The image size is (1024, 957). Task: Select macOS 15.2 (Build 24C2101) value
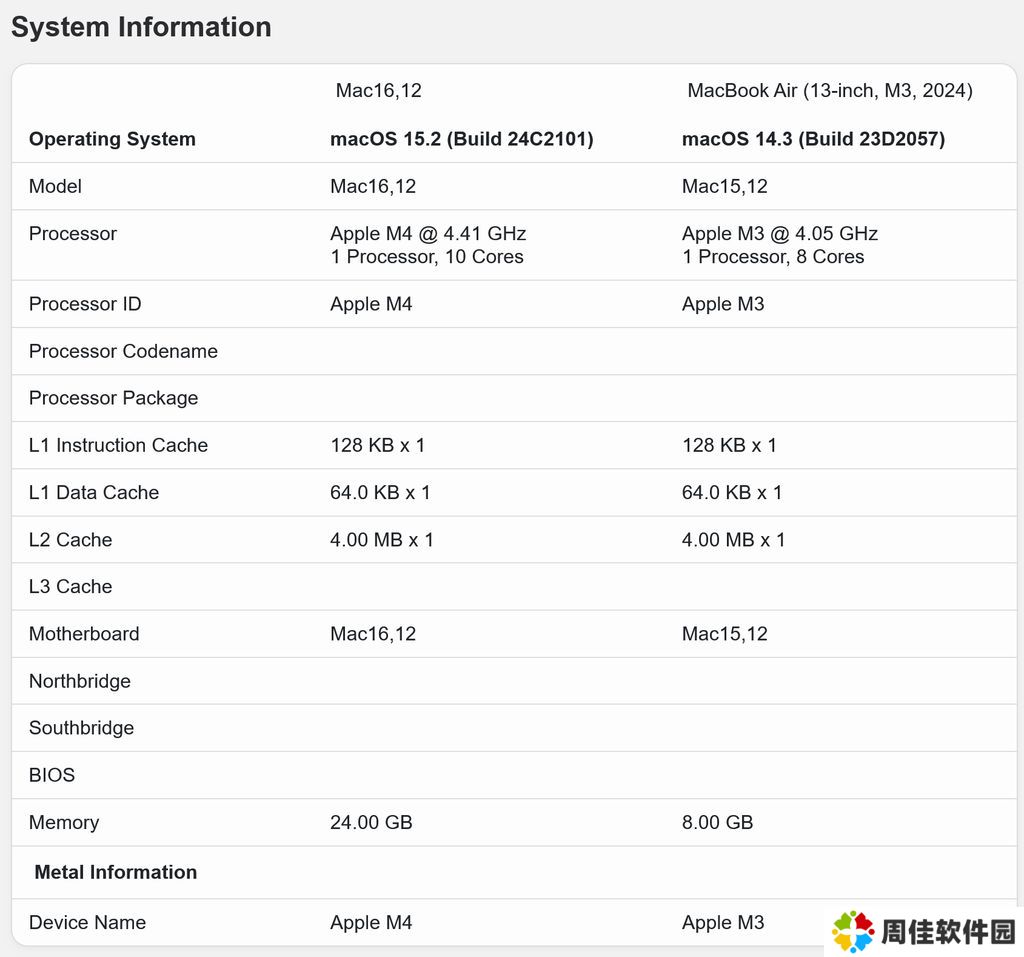click(462, 139)
